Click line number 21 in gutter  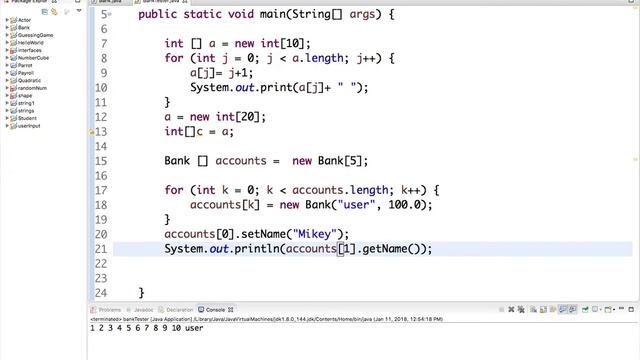[101, 249]
